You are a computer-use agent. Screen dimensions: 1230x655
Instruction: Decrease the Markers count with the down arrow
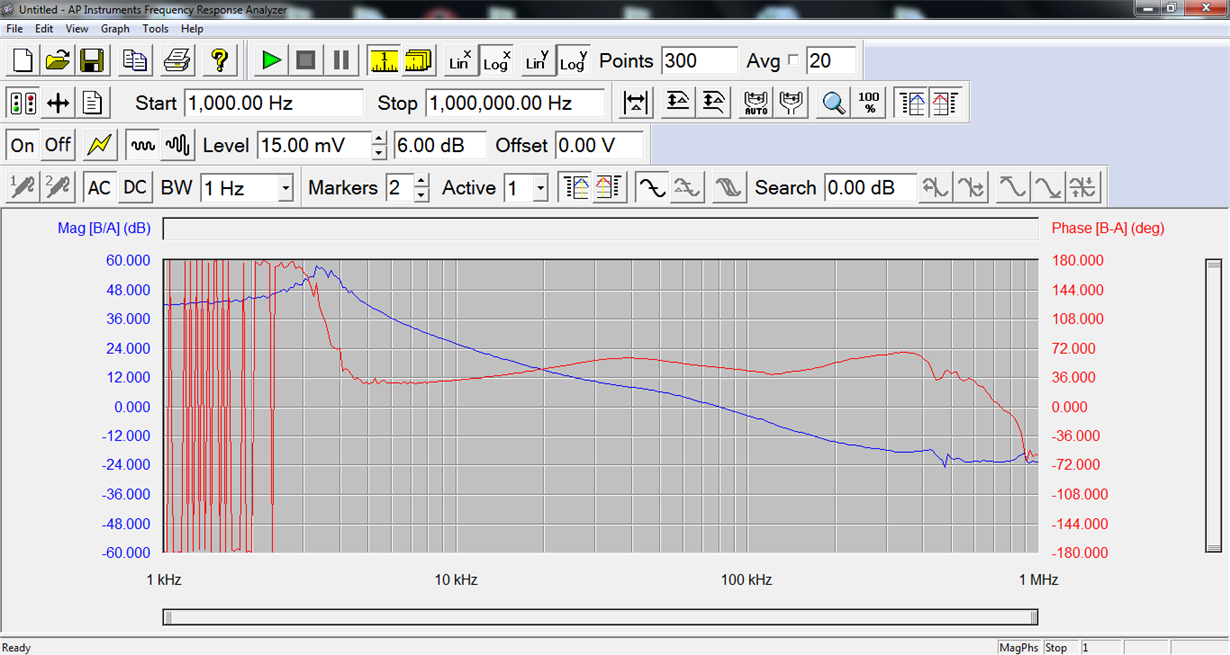[422, 195]
